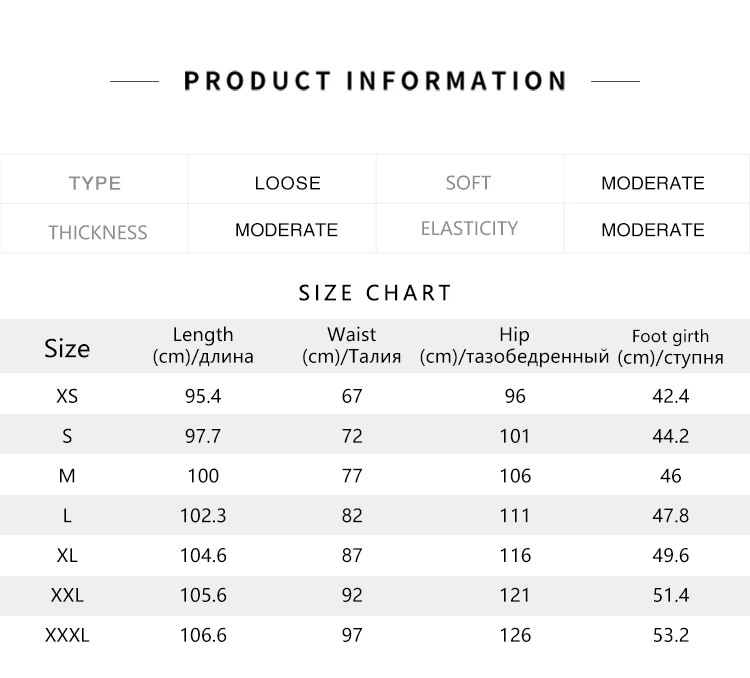Click MODERATE value next to ELASTICITY
The height and width of the screenshot is (678, 750).
[x=656, y=229]
